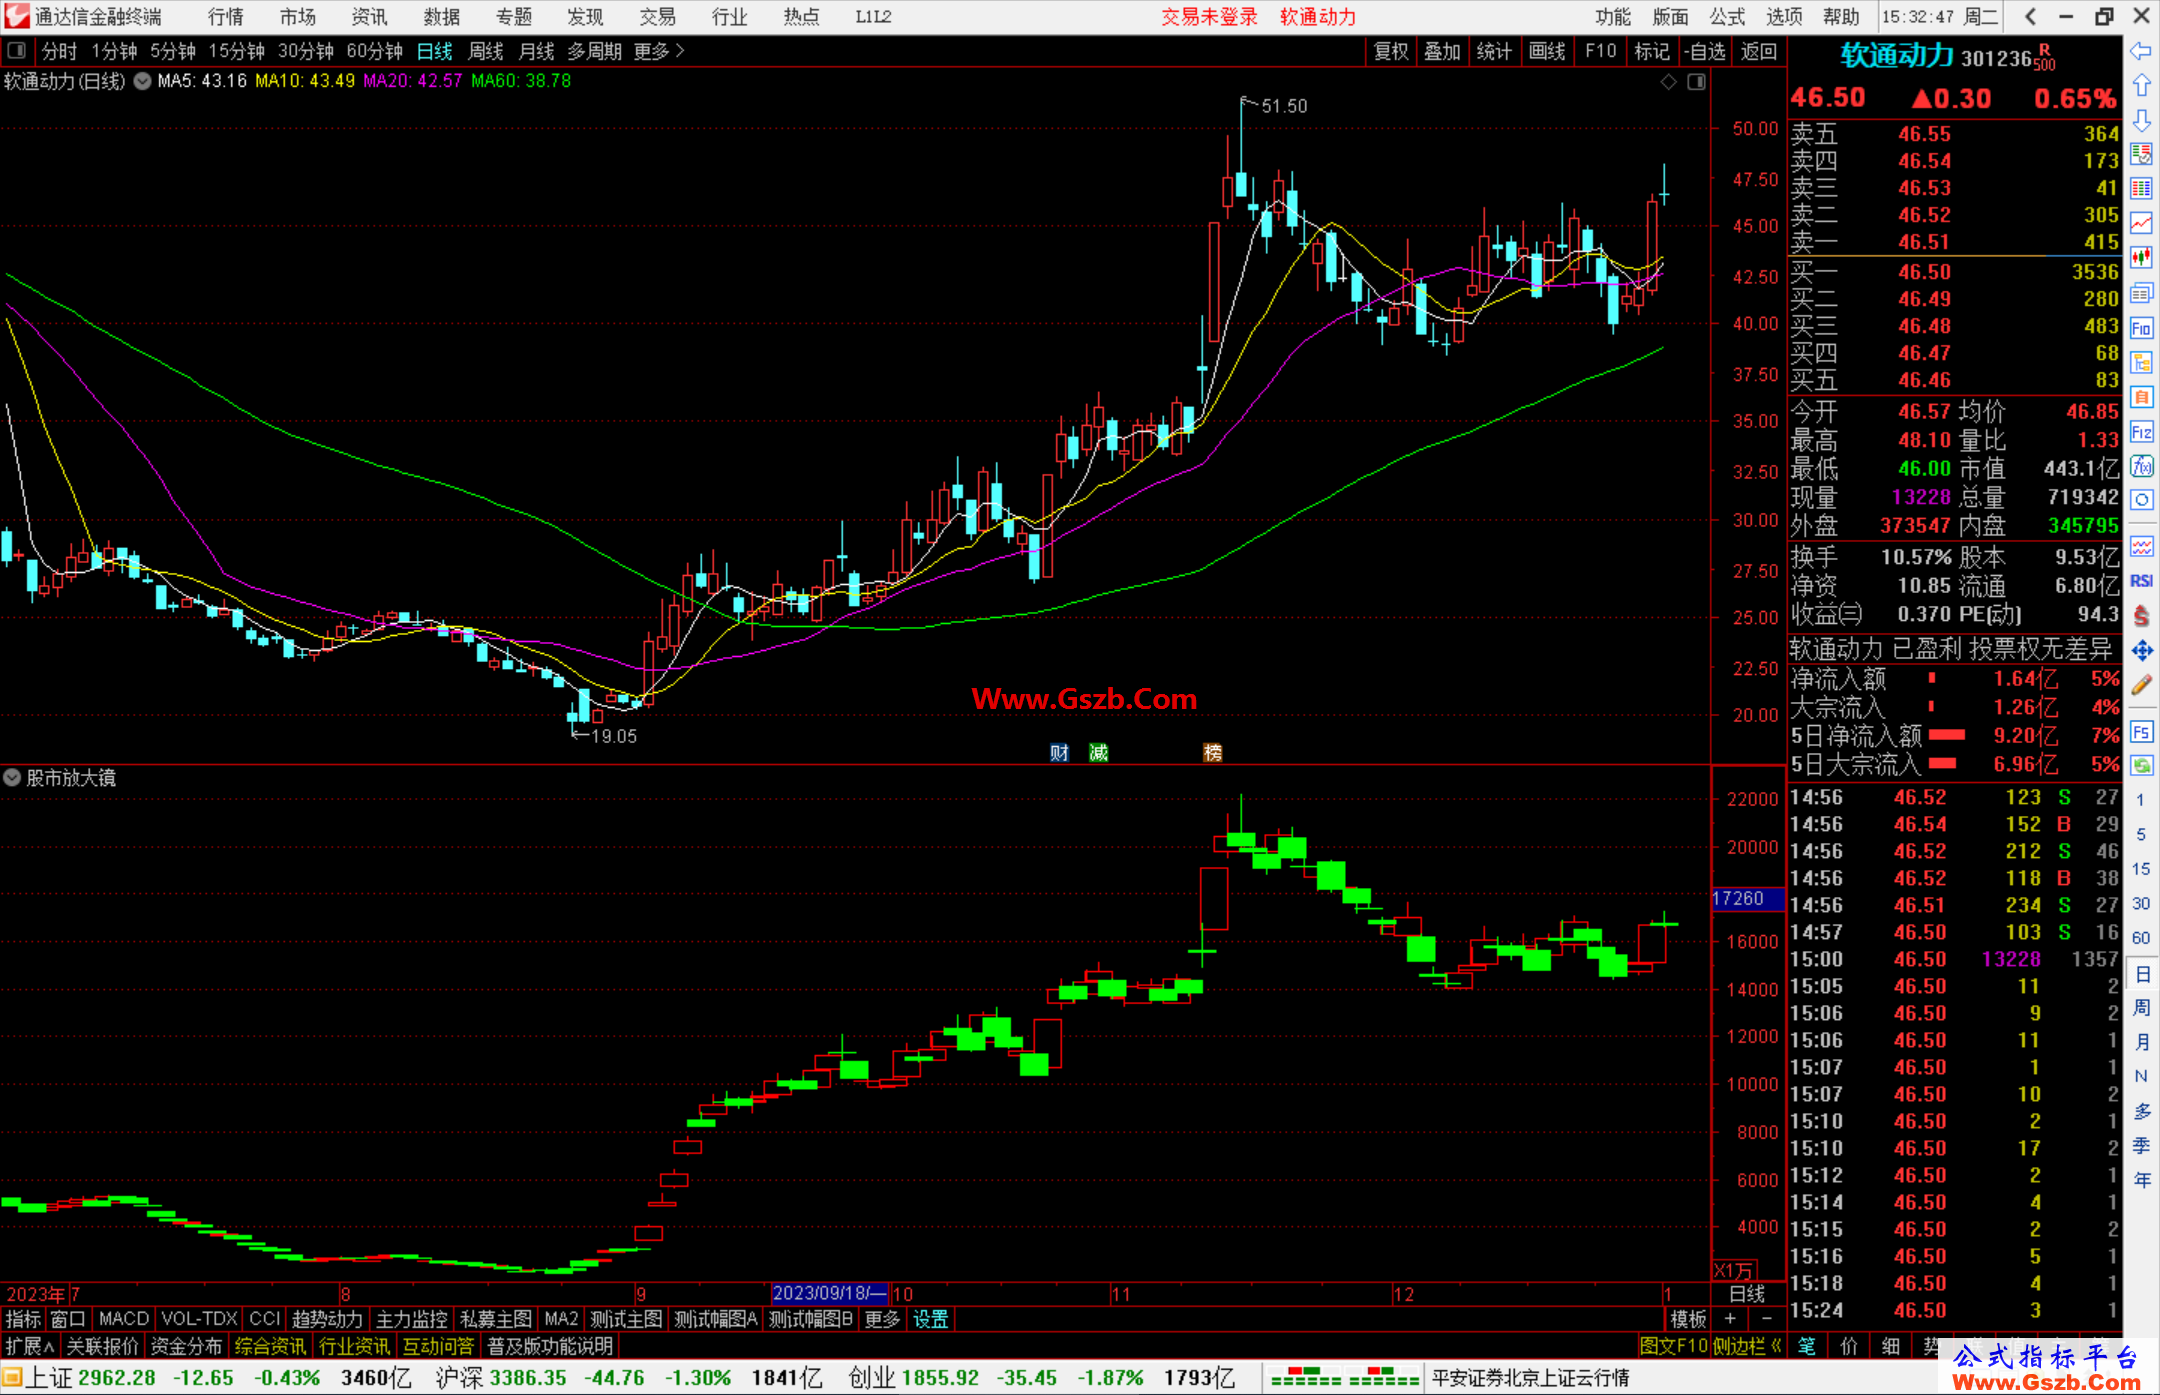Click the hierarchy tree icon in sidebar

click(x=2141, y=362)
